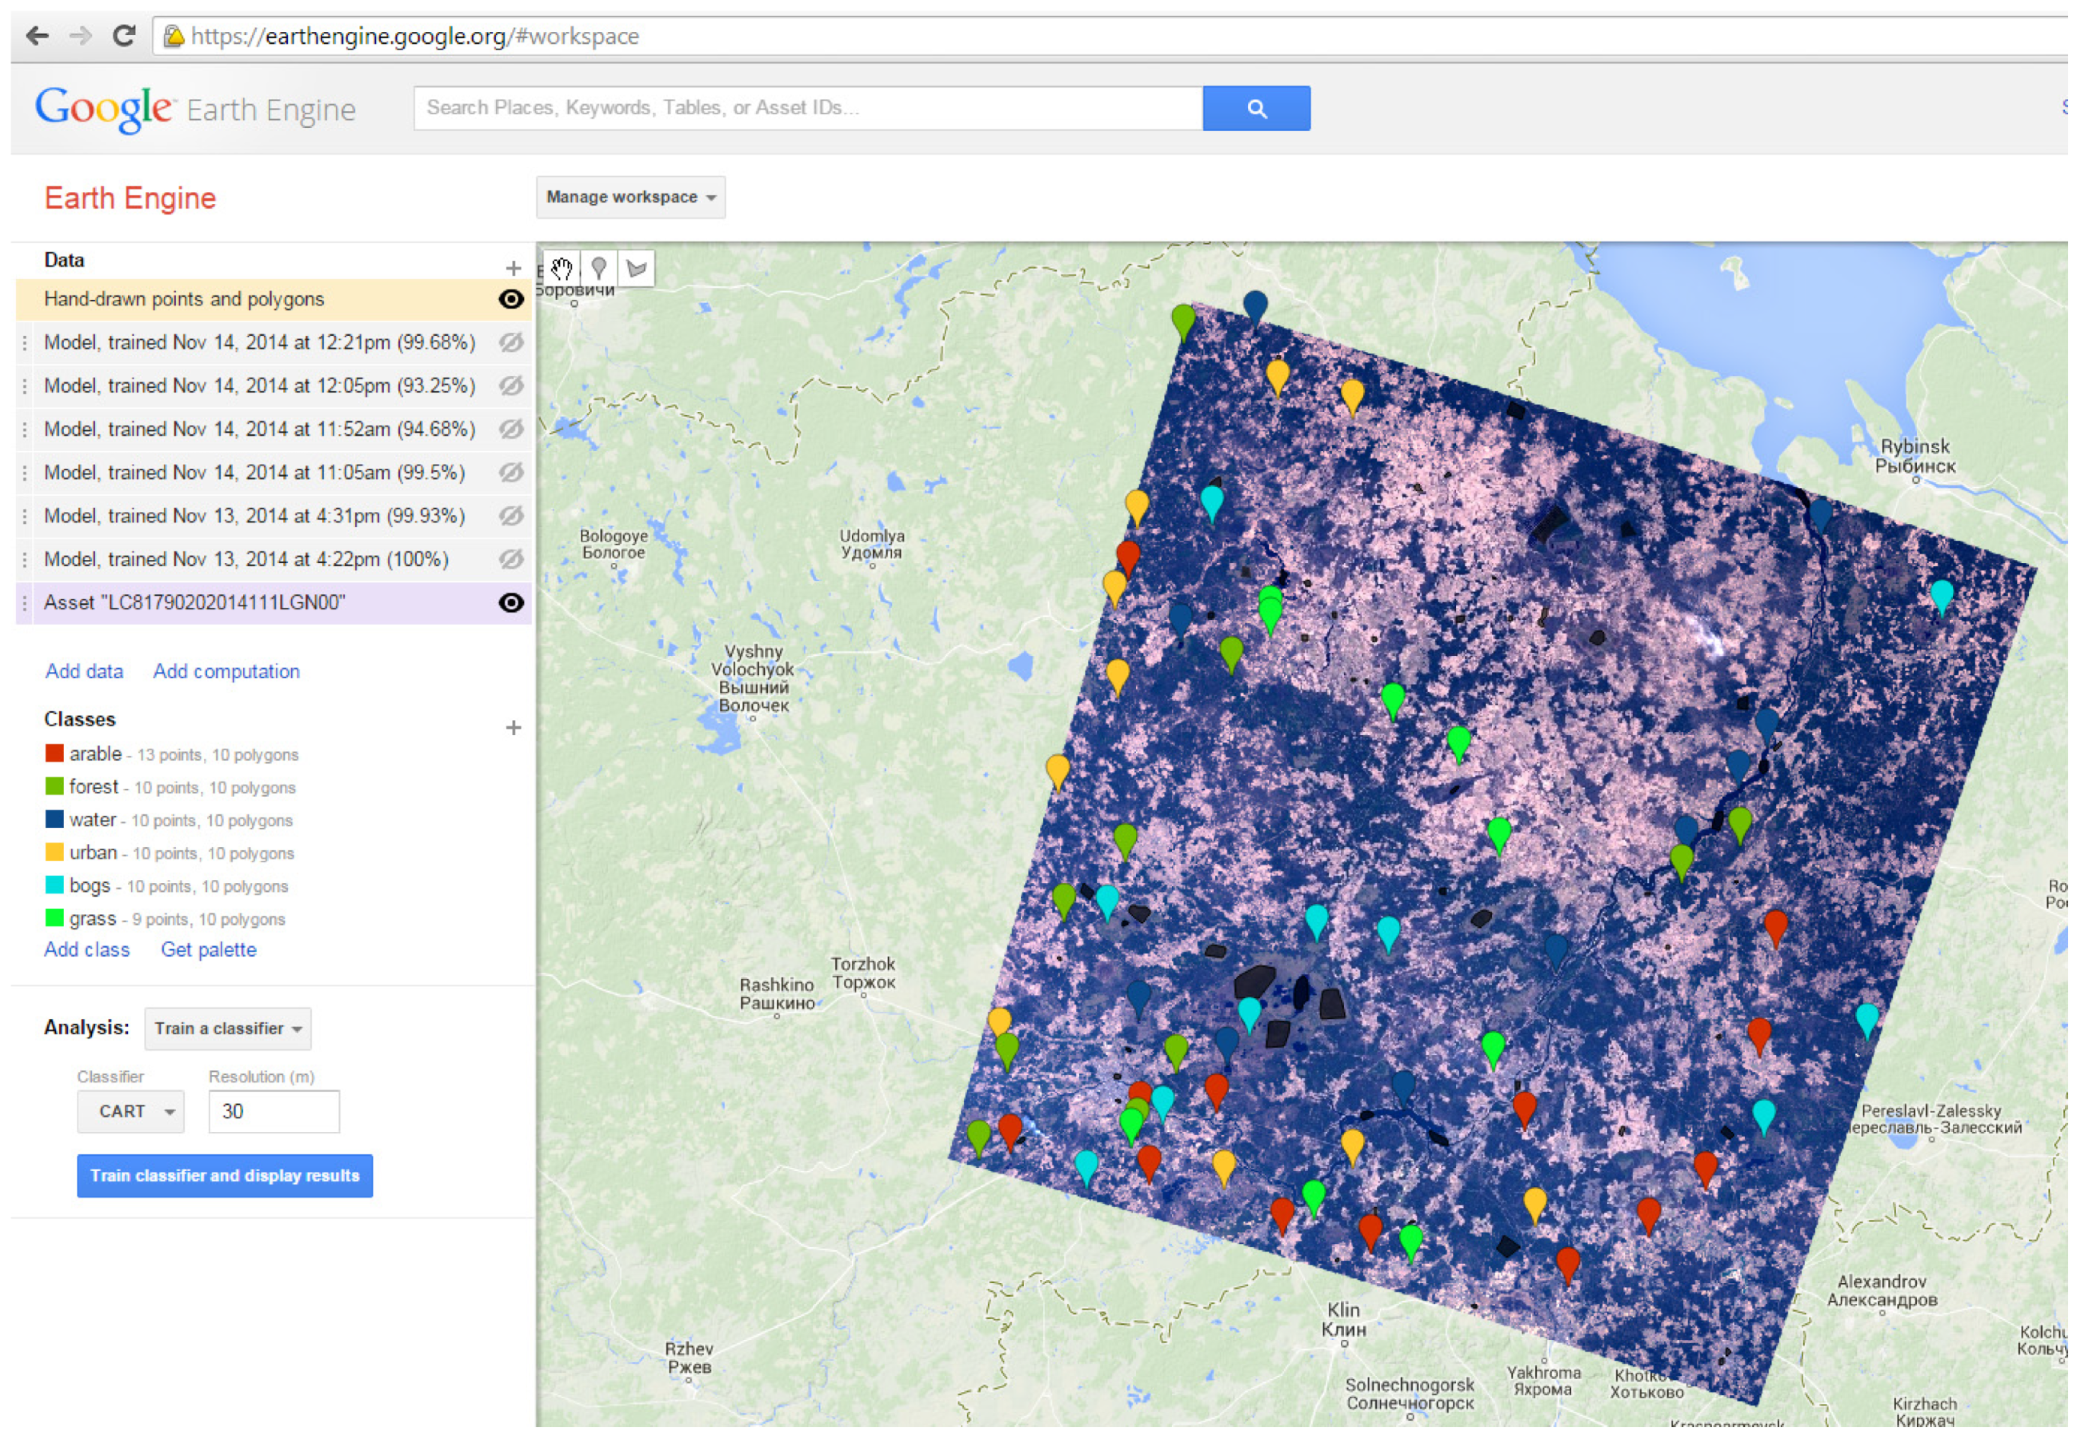The image size is (2081, 1440).
Task: Select the add point marker tool
Action: tap(598, 268)
